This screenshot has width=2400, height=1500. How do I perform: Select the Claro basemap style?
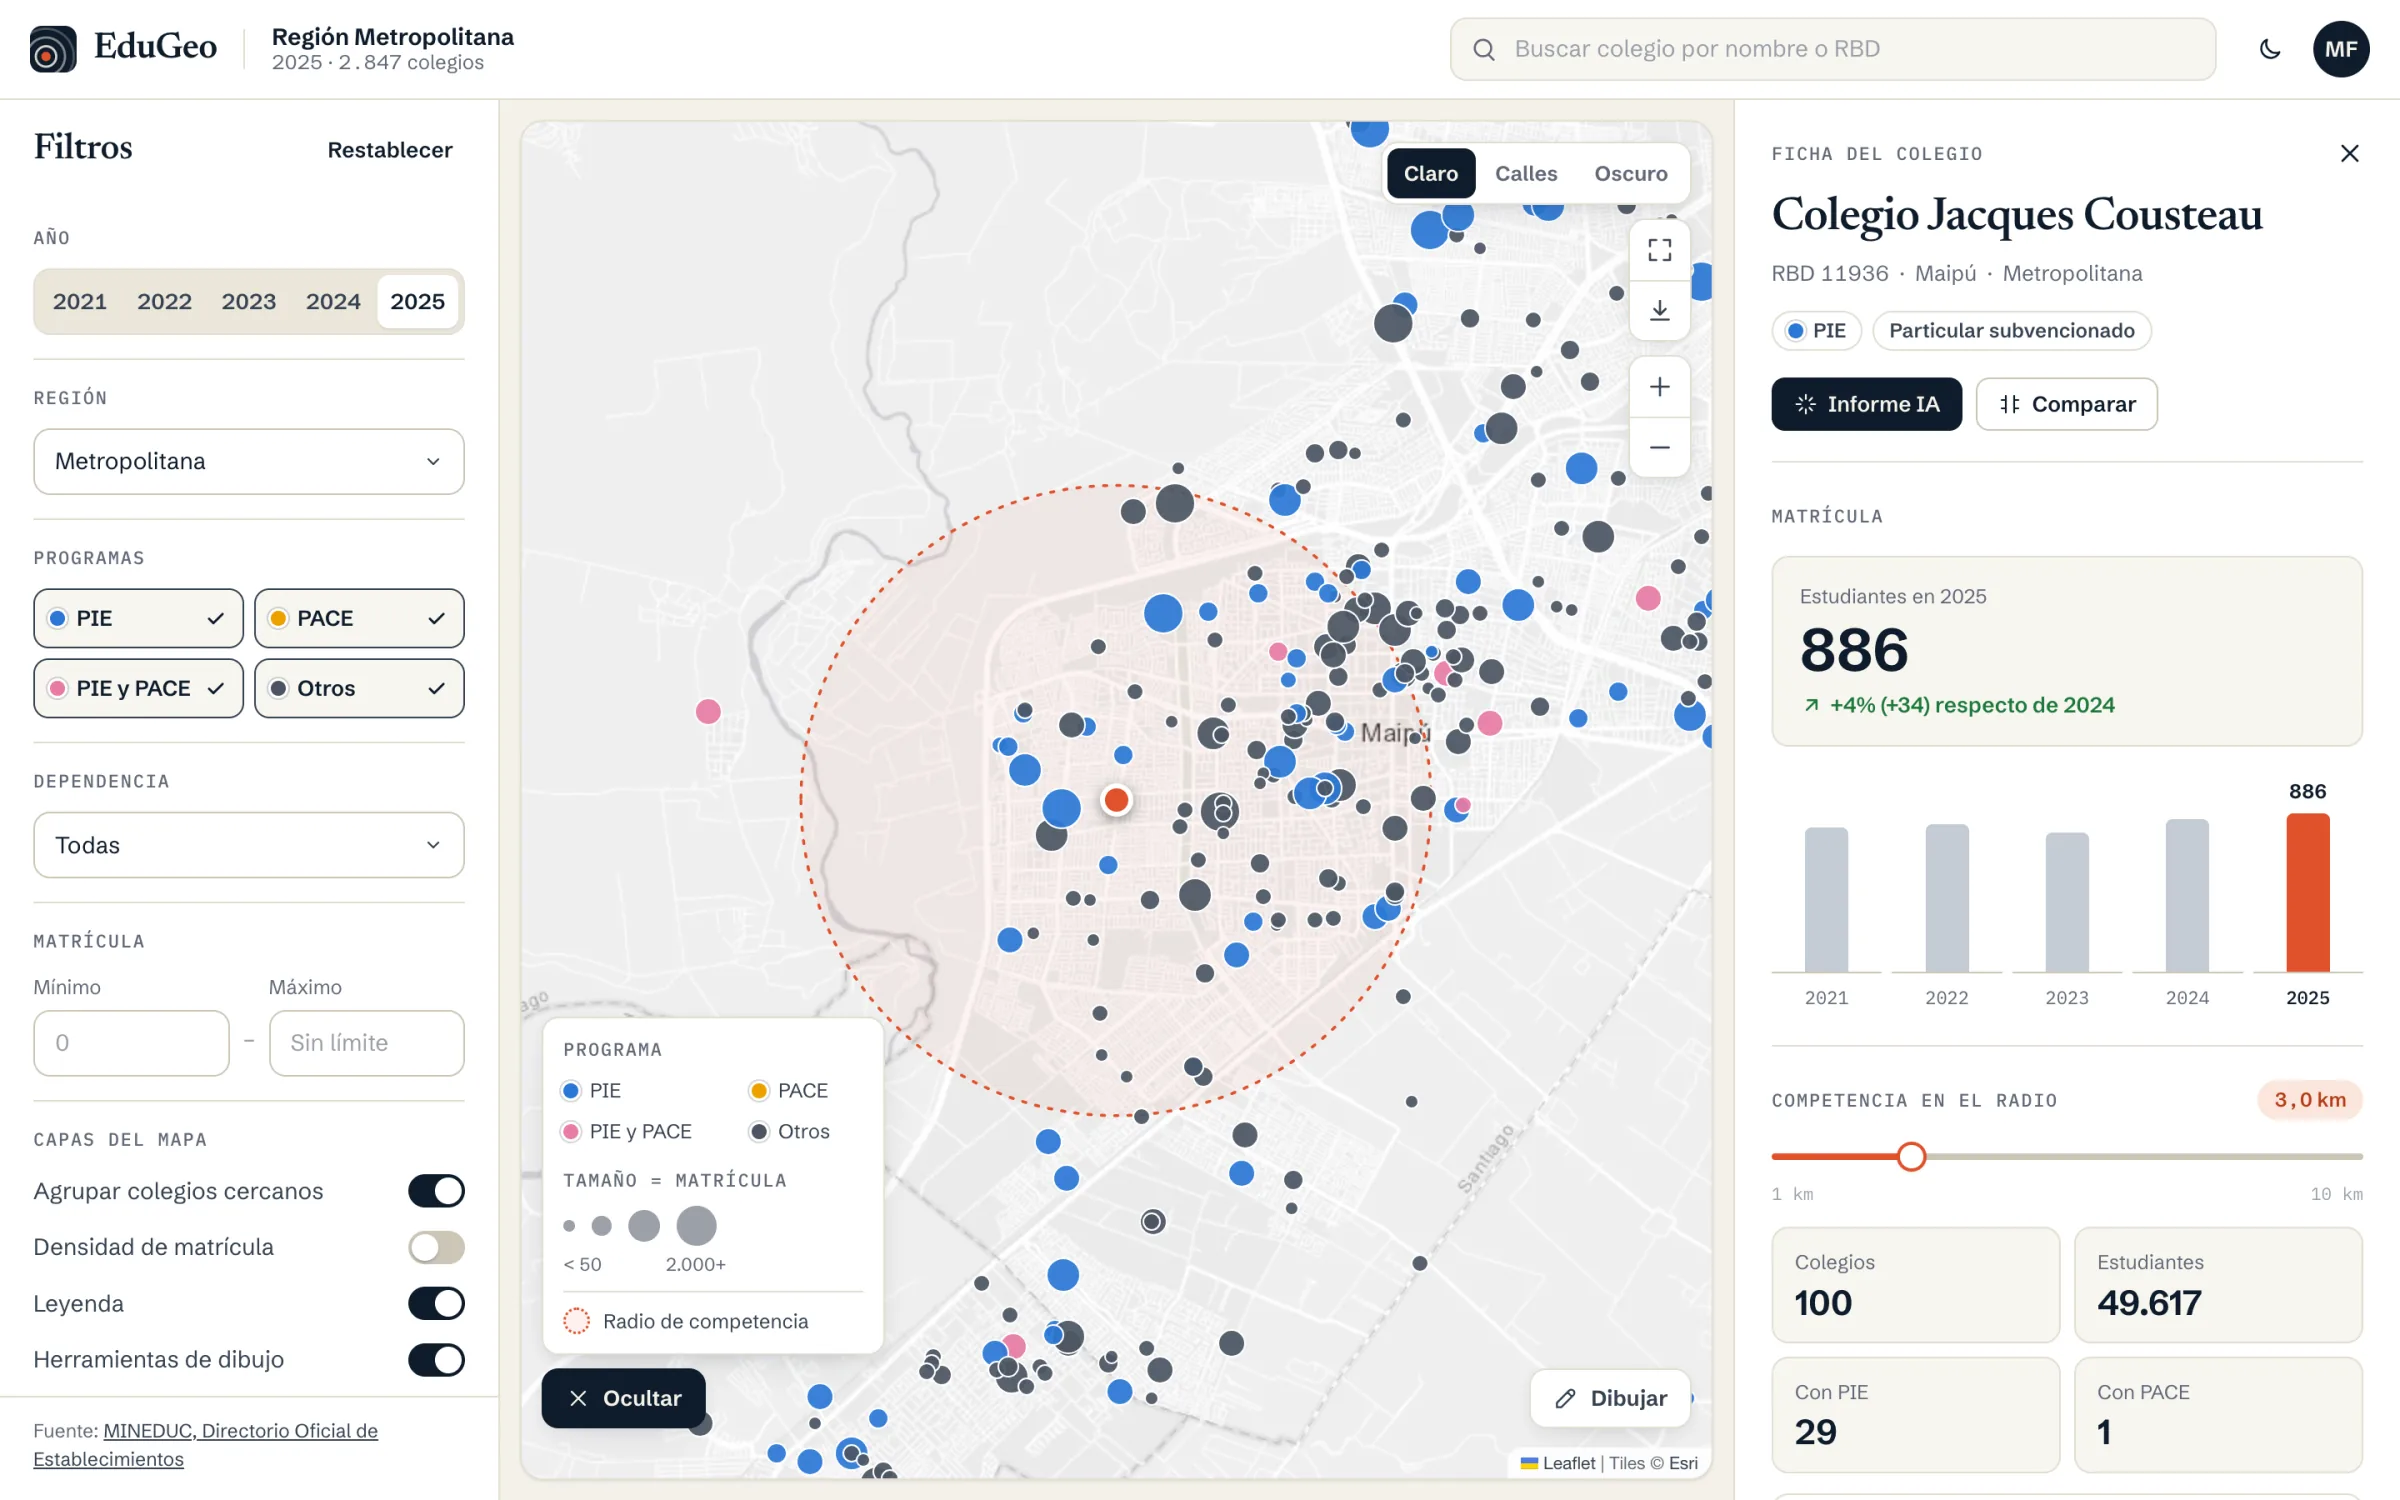[x=1431, y=174]
